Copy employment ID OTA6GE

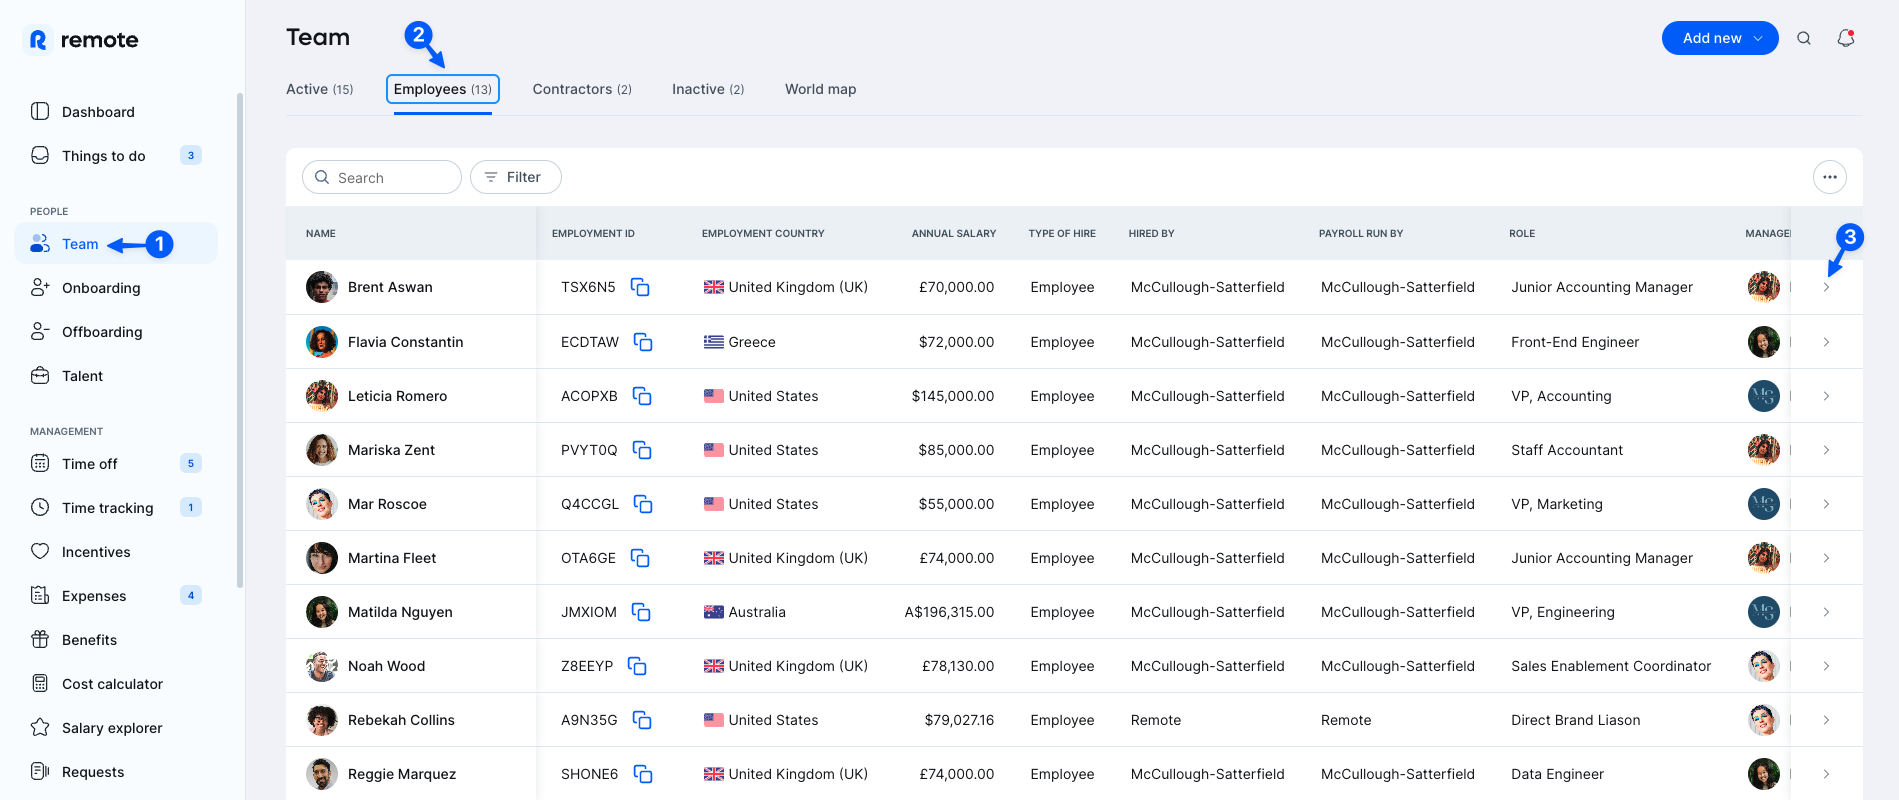click(640, 558)
